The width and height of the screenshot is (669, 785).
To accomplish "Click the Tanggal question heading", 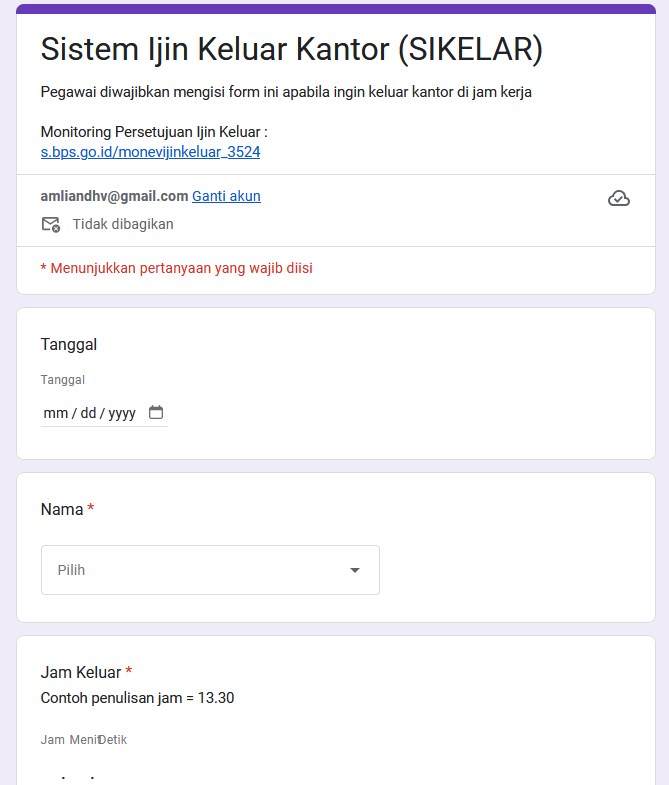I will 68,344.
